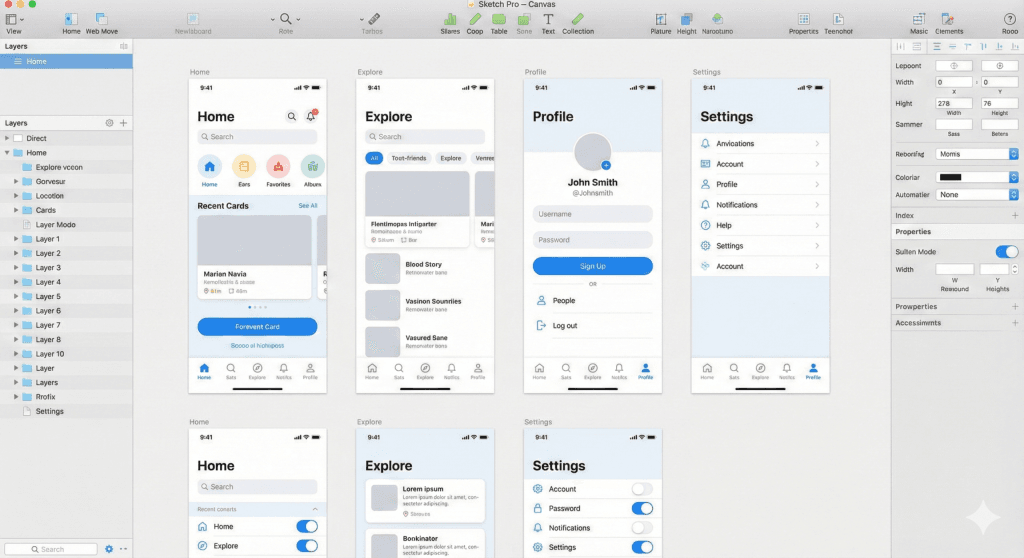The width and height of the screenshot is (1024, 558).
Task: Add a layer with plus icon
Action: pos(123,123)
